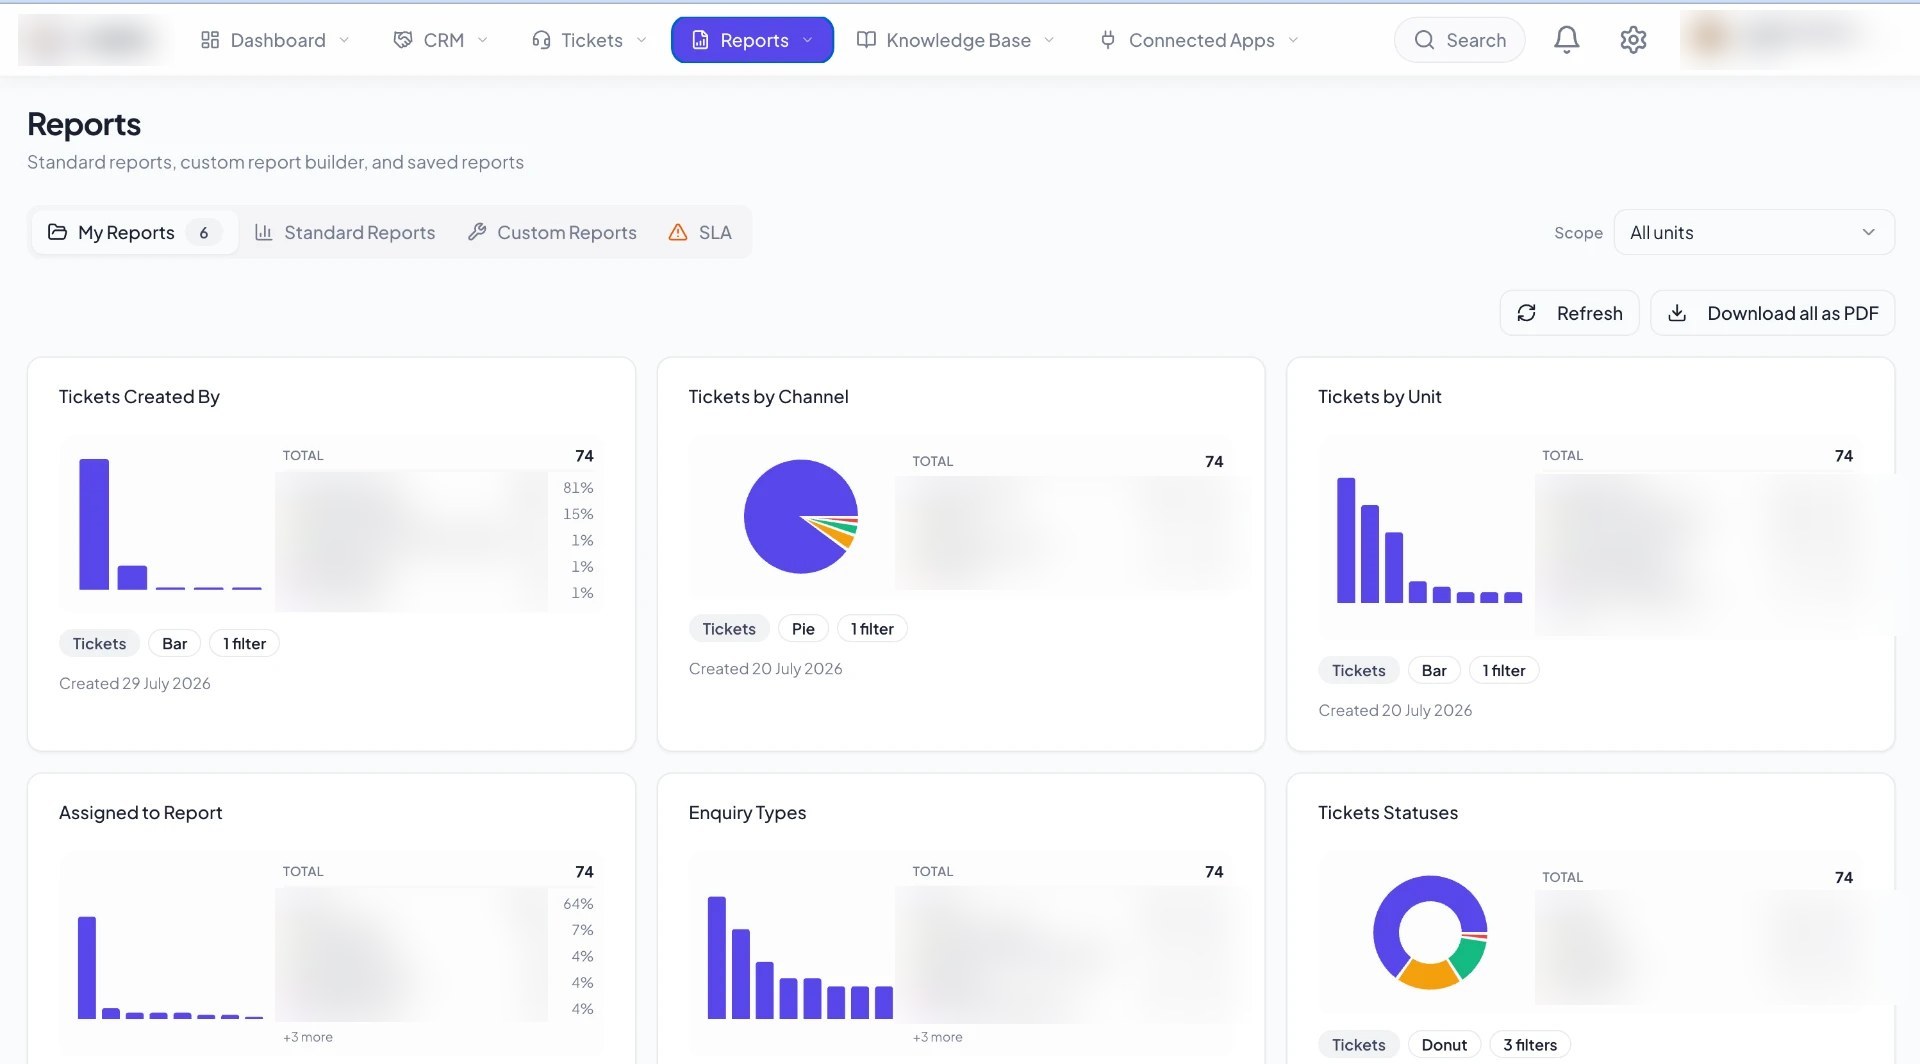Click the Search button
This screenshot has width=1920, height=1064.
click(1459, 40)
